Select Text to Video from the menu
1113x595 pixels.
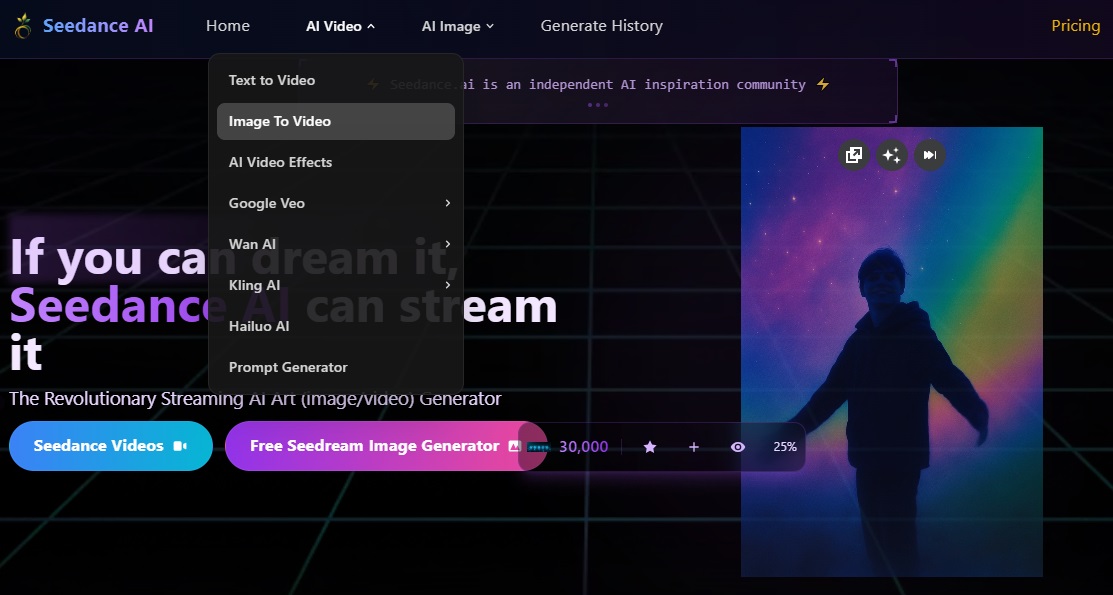[x=272, y=80]
